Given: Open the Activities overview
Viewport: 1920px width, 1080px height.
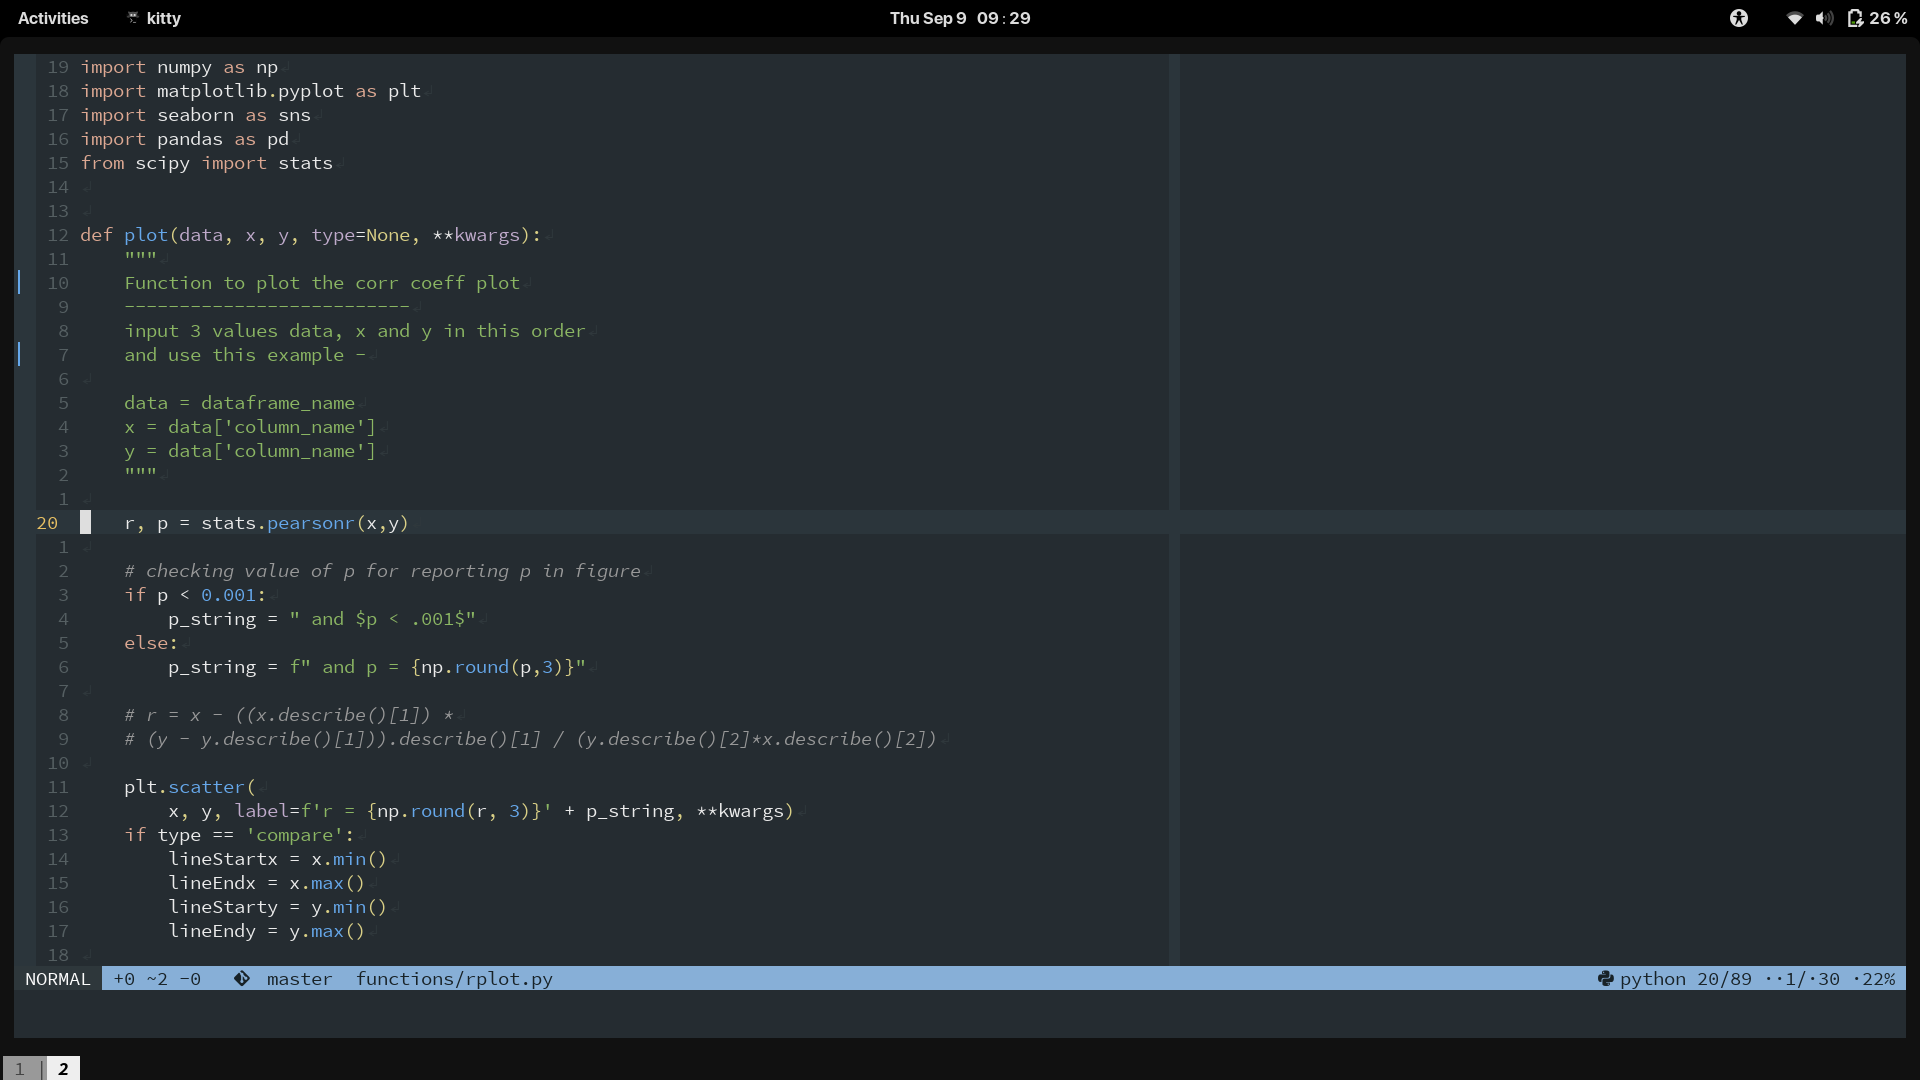Looking at the screenshot, I should tap(53, 18).
